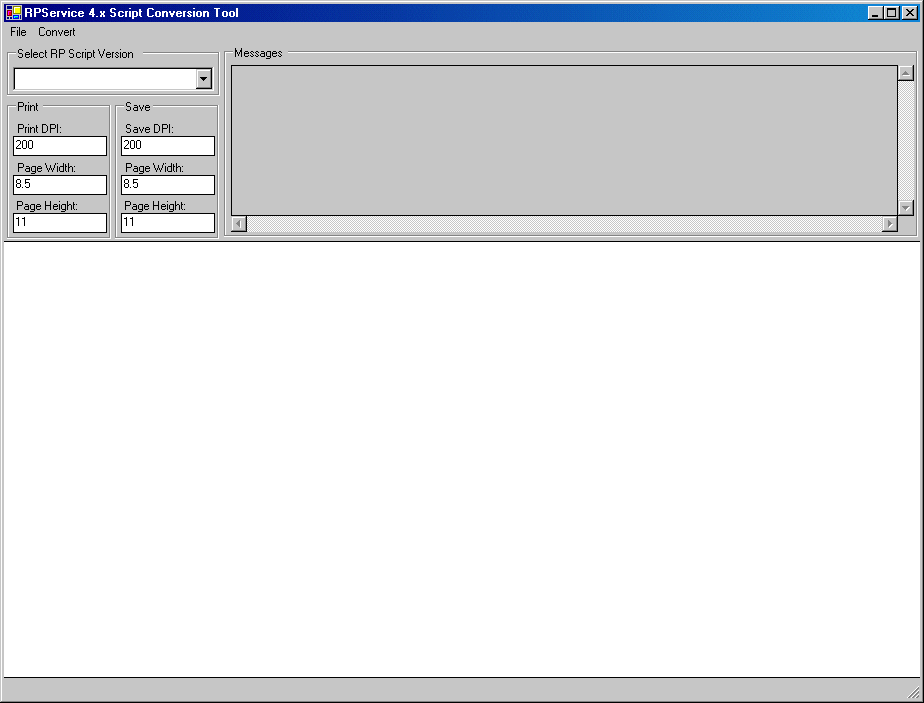The image size is (924, 703).
Task: Open the Convert menu
Action: 57,32
